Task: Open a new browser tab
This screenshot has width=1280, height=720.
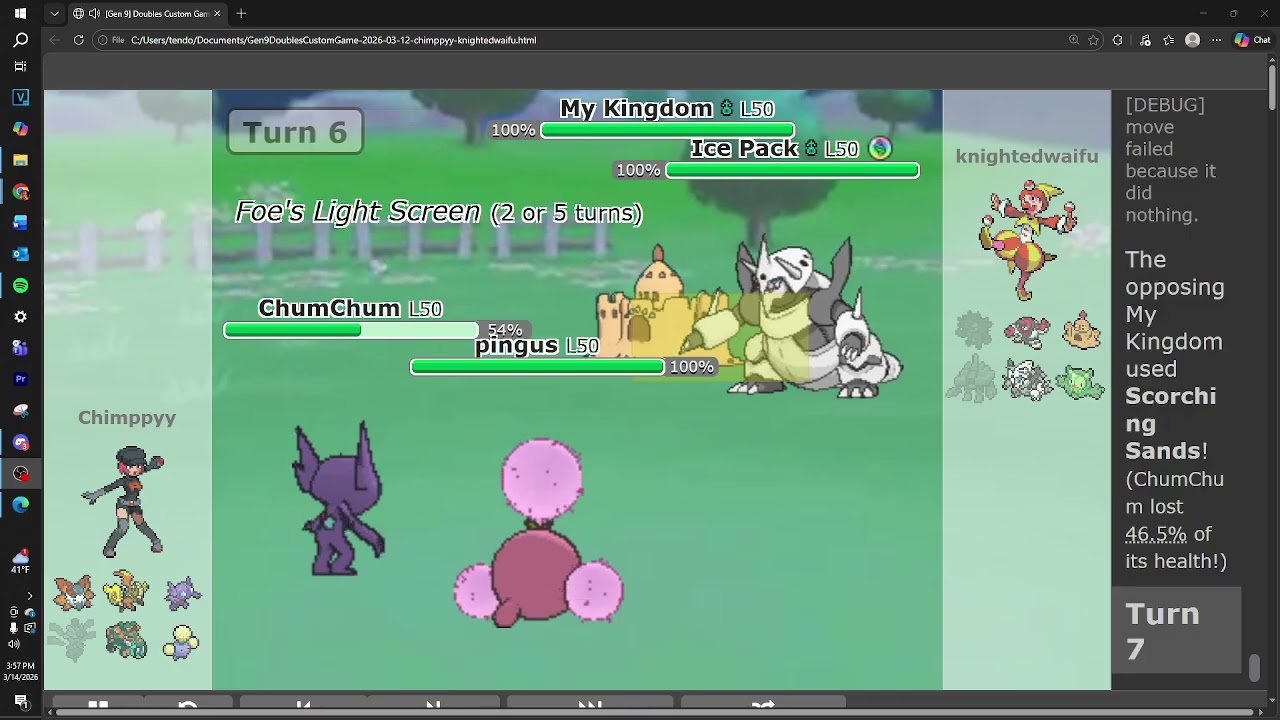Action: pos(241,13)
